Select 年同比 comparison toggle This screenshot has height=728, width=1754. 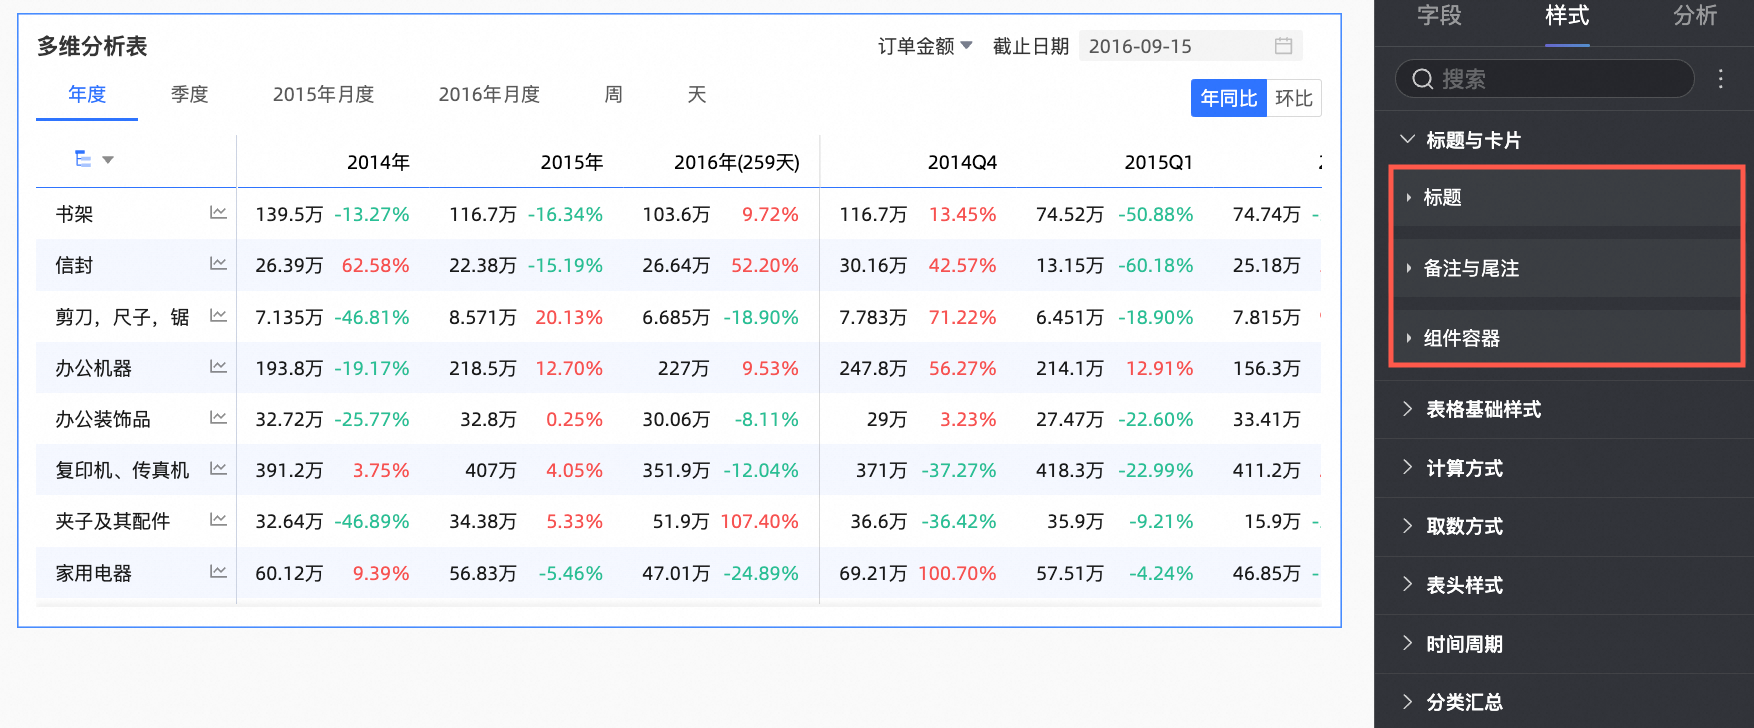tap(1229, 98)
